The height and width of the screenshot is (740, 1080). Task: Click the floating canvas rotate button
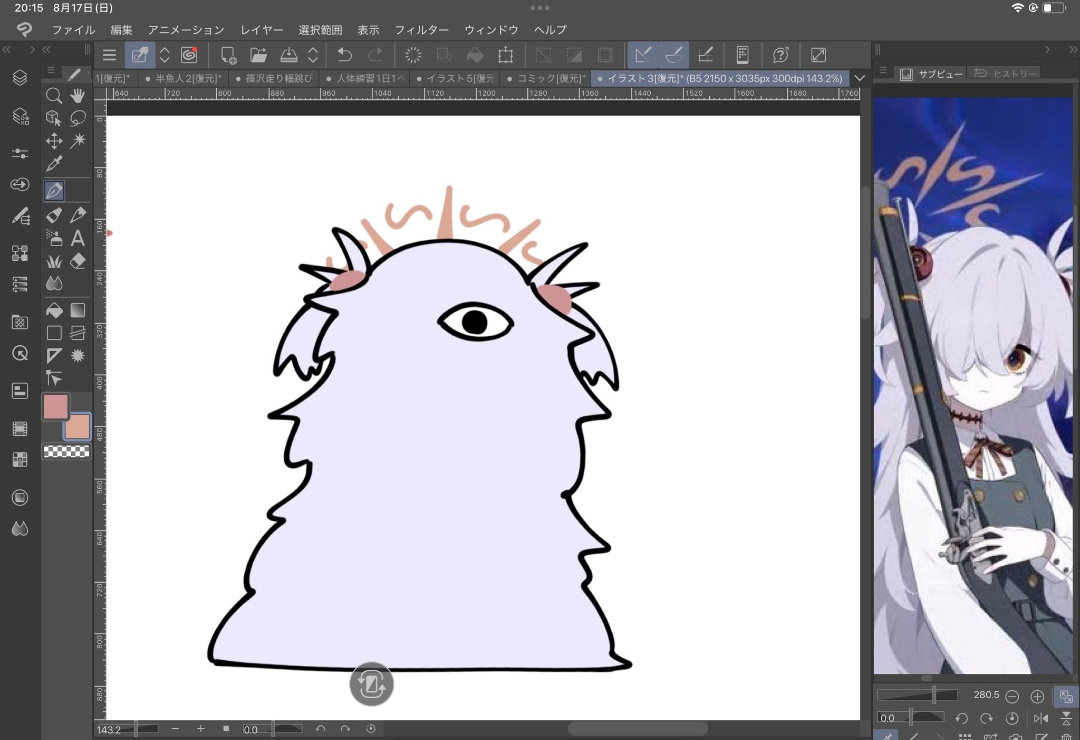[x=371, y=684]
